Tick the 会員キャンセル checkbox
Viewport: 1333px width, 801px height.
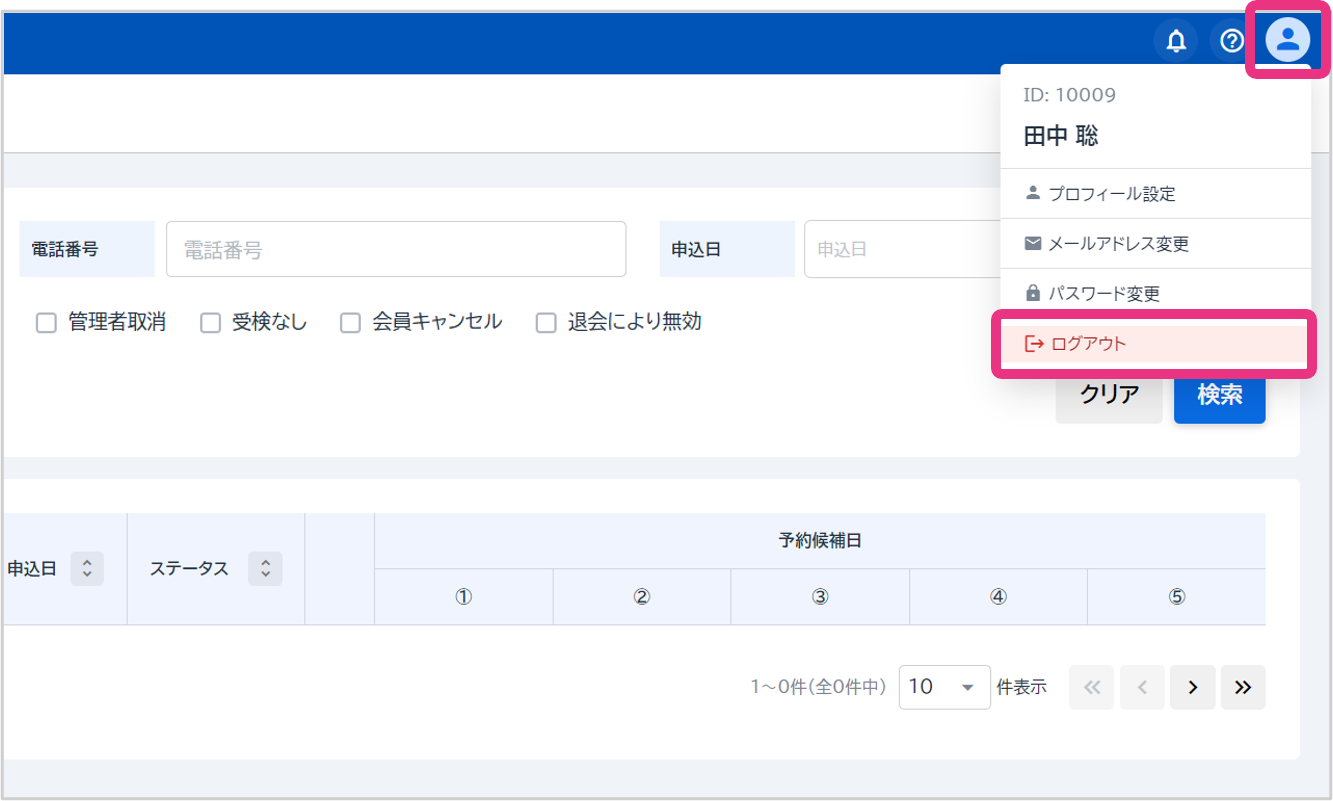tap(350, 323)
